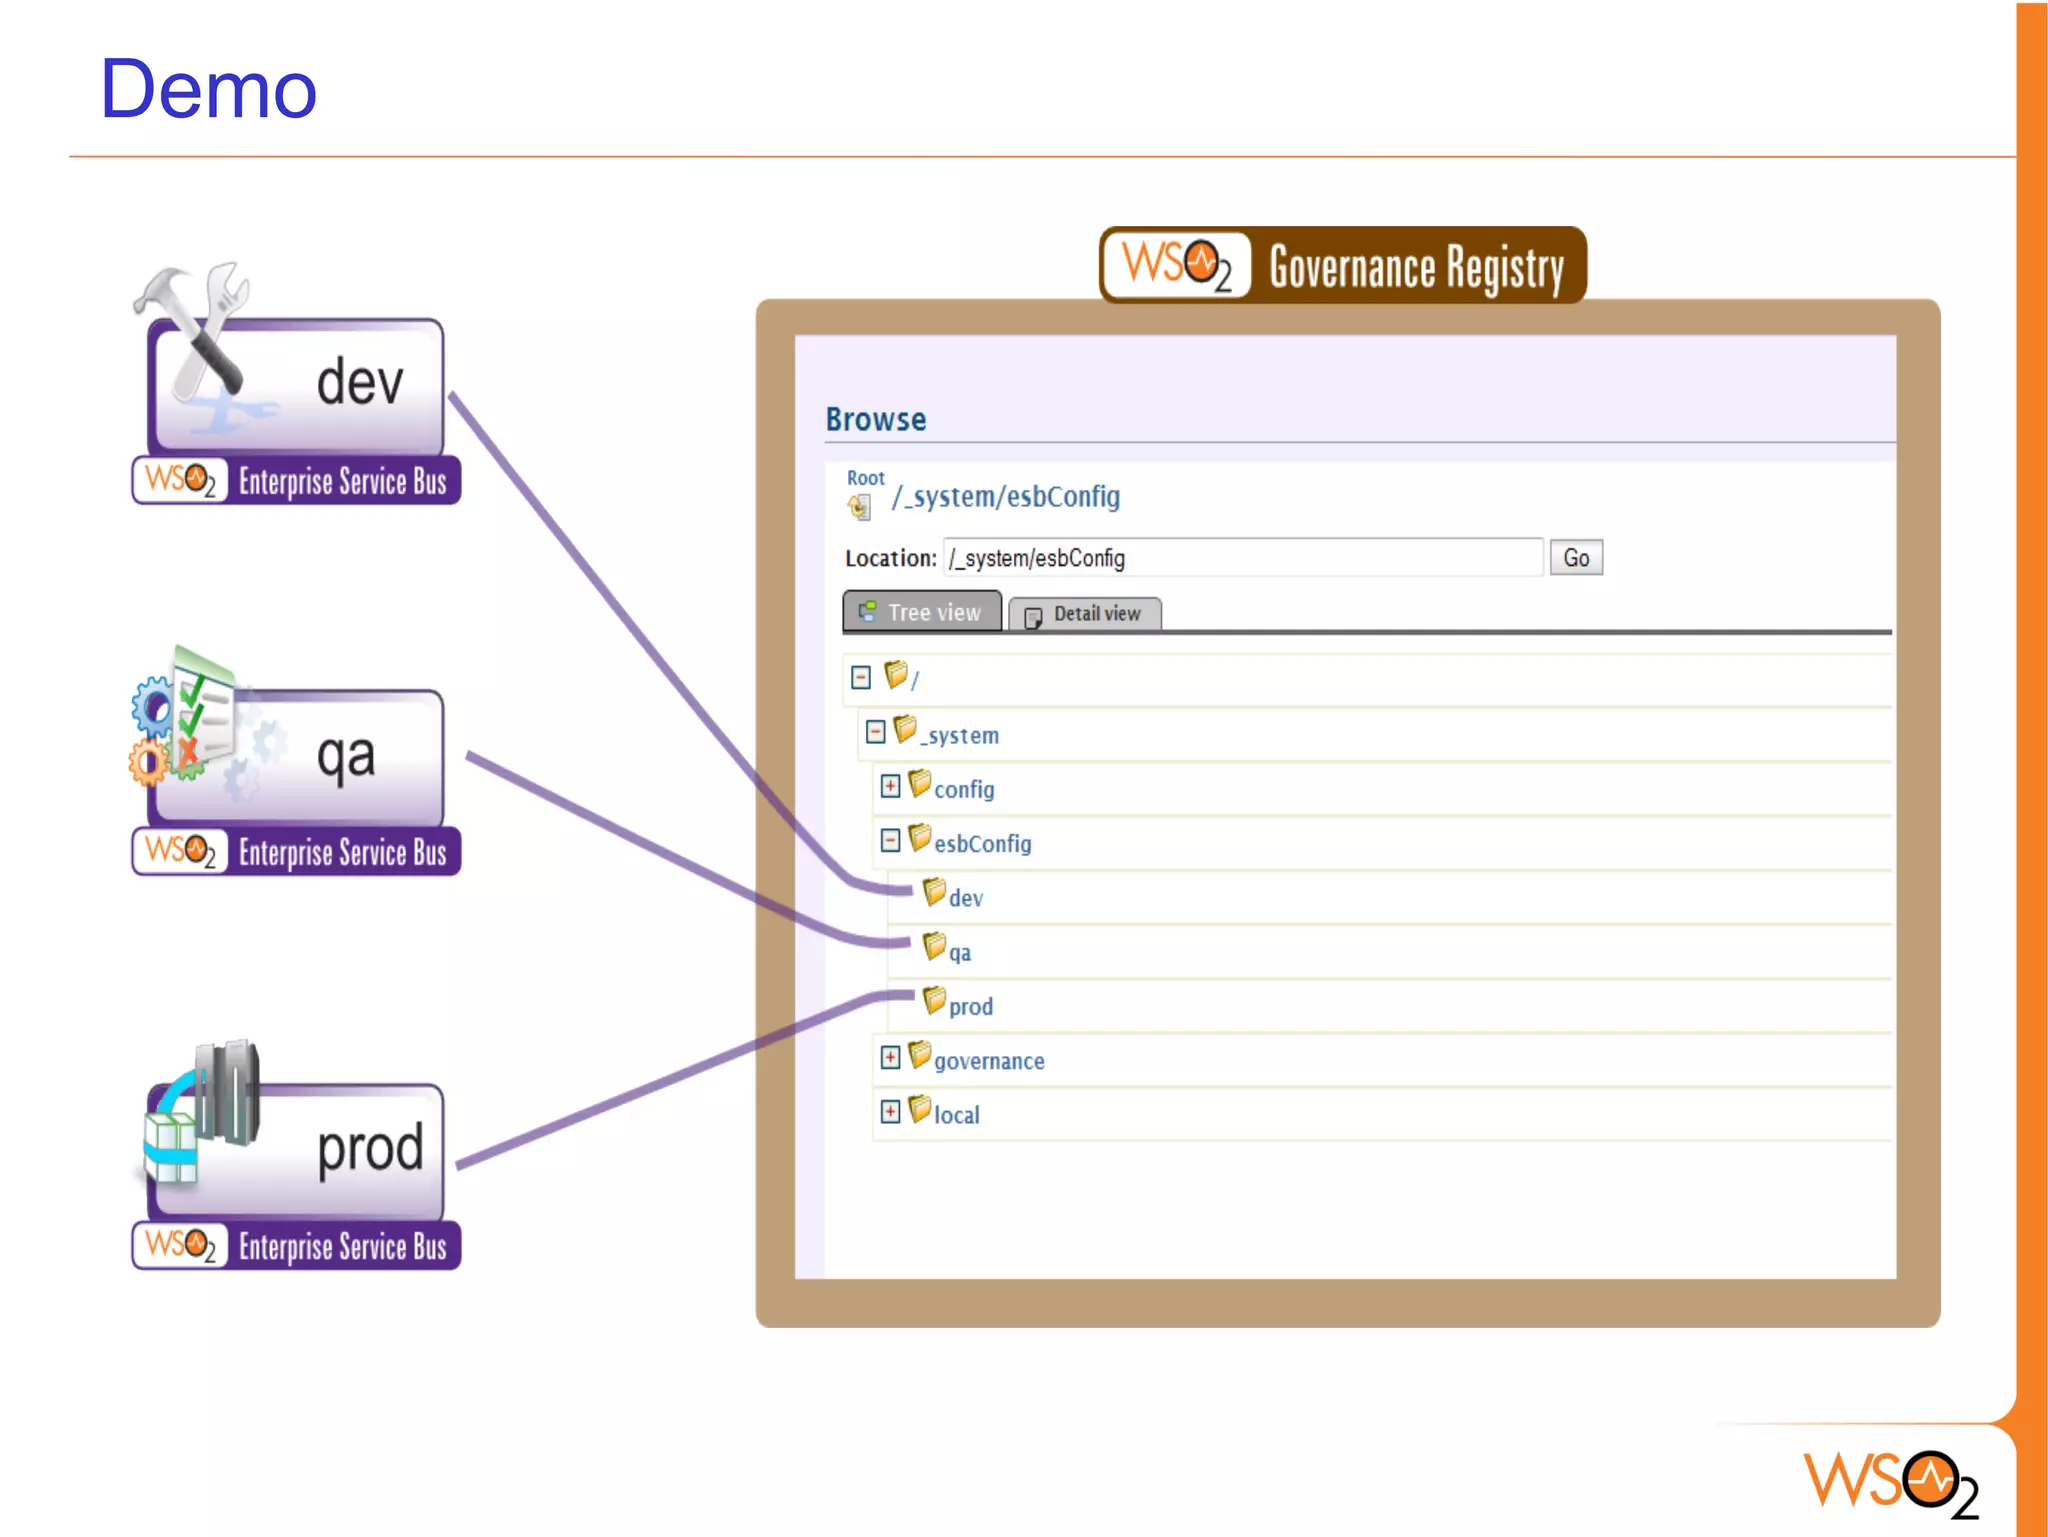The image size is (2048, 1537).
Task: Expand the local folder node
Action: [890, 1111]
